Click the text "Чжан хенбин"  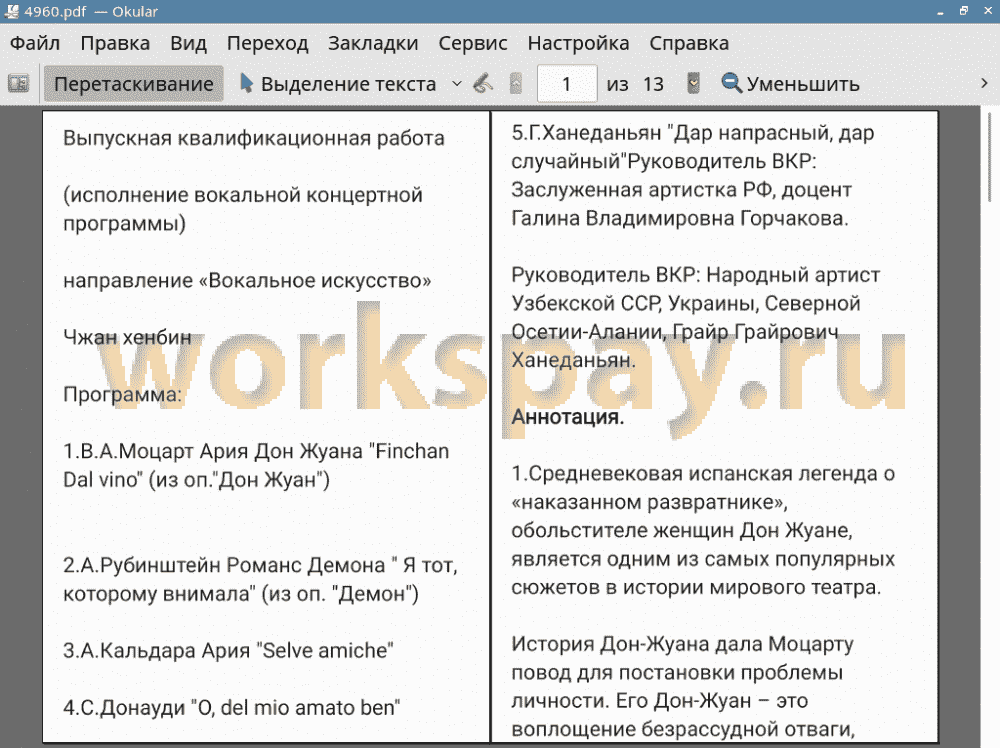[127, 337]
